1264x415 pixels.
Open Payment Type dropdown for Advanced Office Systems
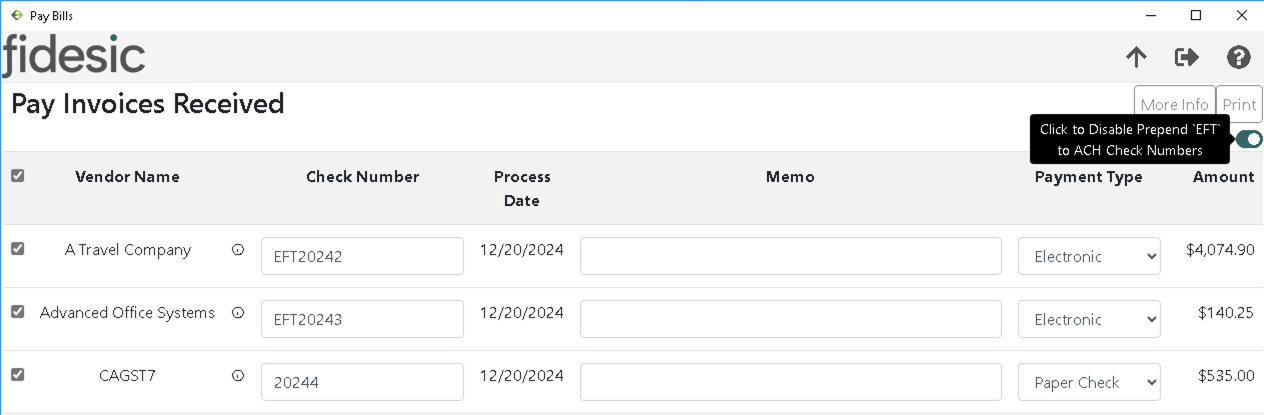tap(1089, 319)
